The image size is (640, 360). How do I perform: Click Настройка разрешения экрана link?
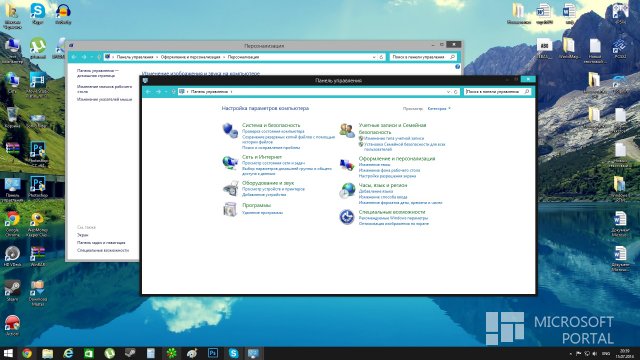[387, 176]
